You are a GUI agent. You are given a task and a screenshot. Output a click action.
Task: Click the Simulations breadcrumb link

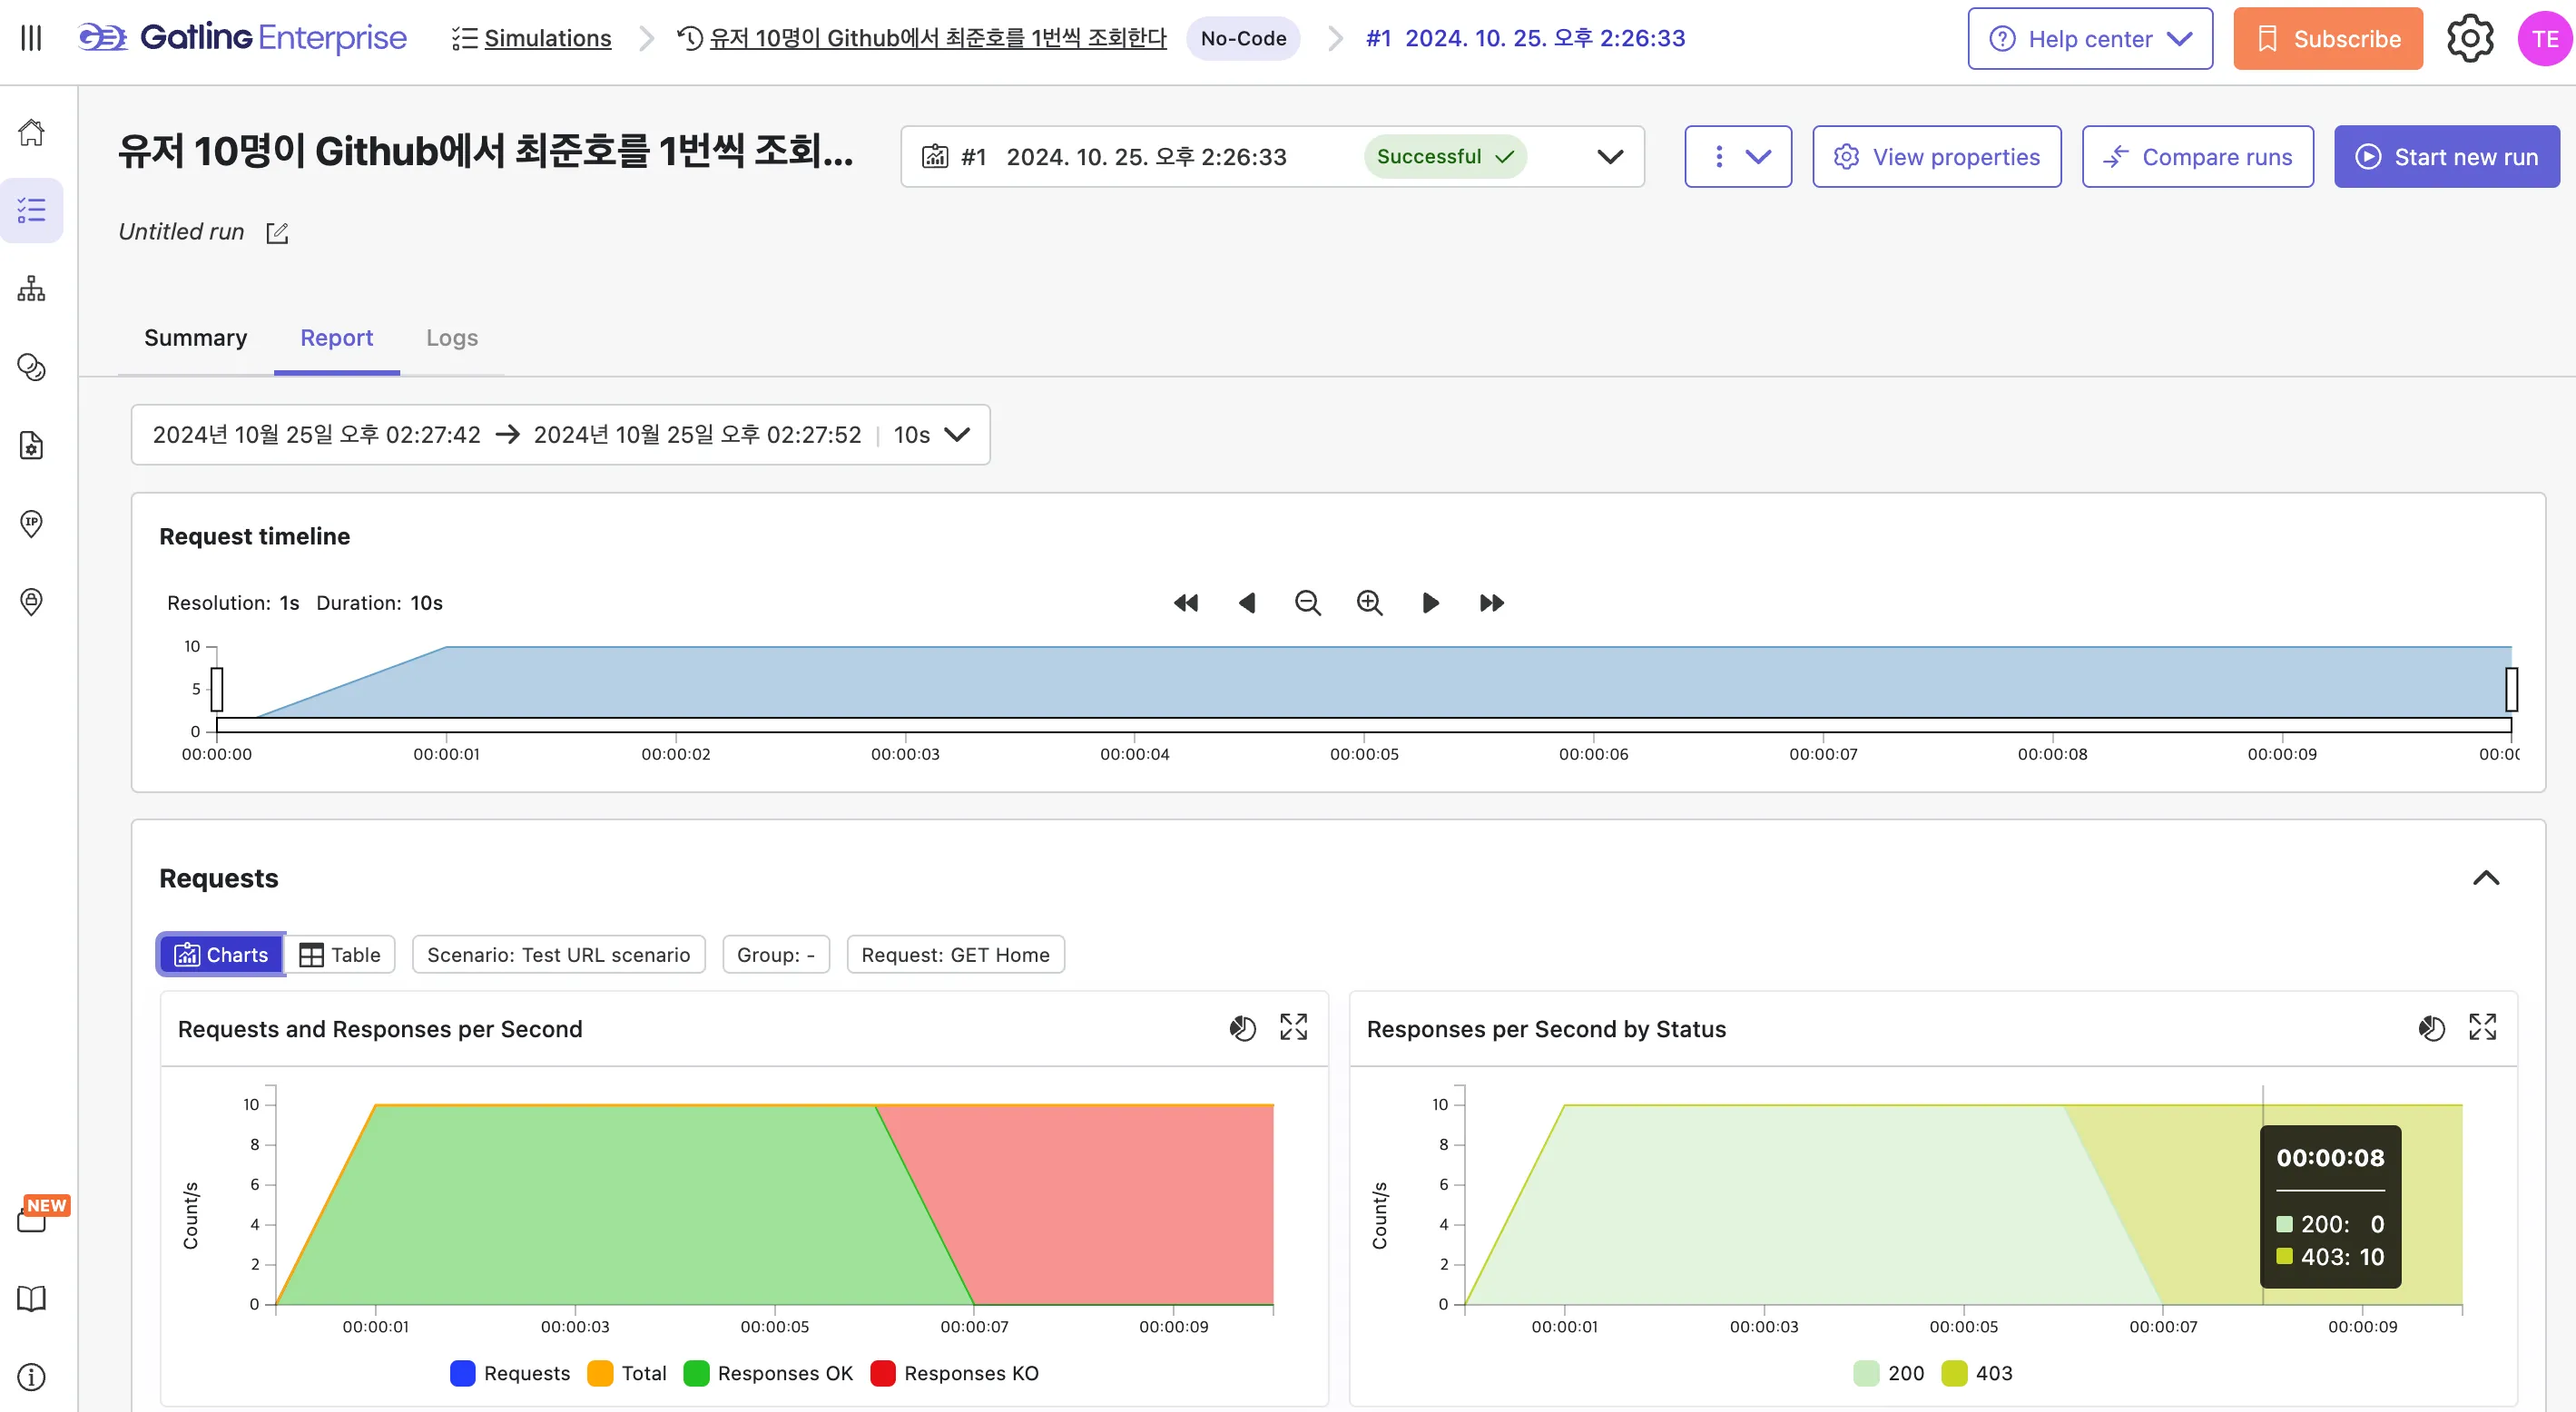click(546, 39)
